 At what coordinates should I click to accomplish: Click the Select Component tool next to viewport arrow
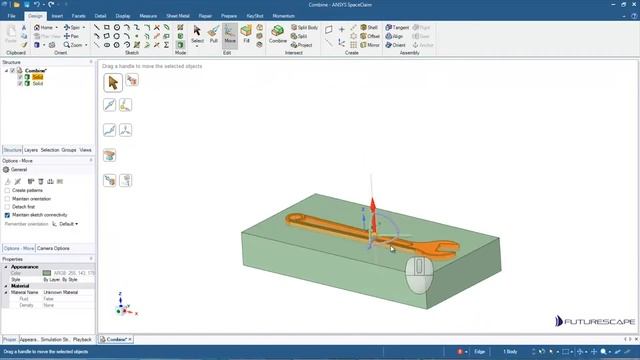pyautogui.click(x=132, y=80)
